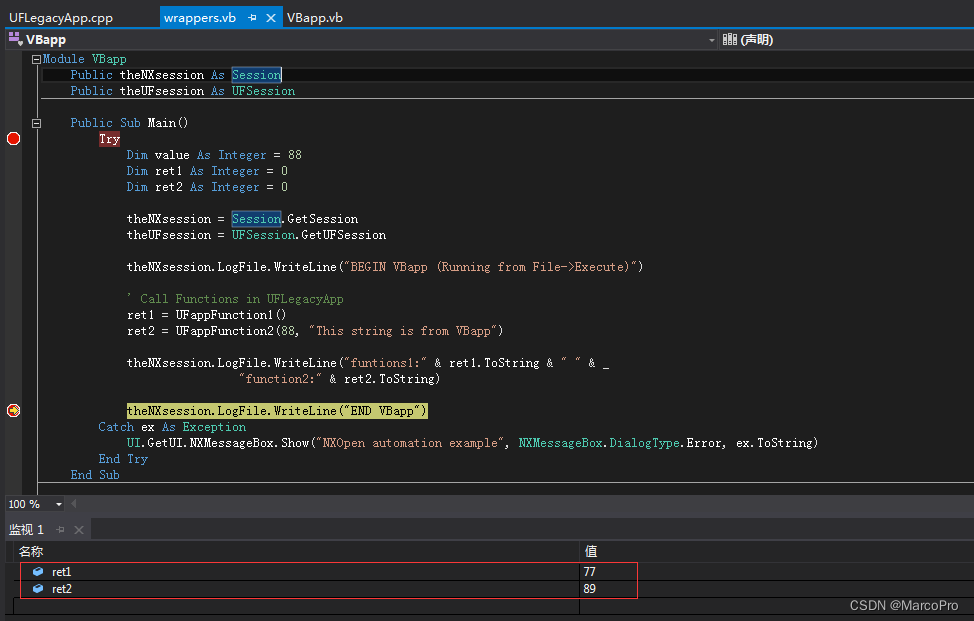Pin the wrappers.vb document tab

(252, 17)
